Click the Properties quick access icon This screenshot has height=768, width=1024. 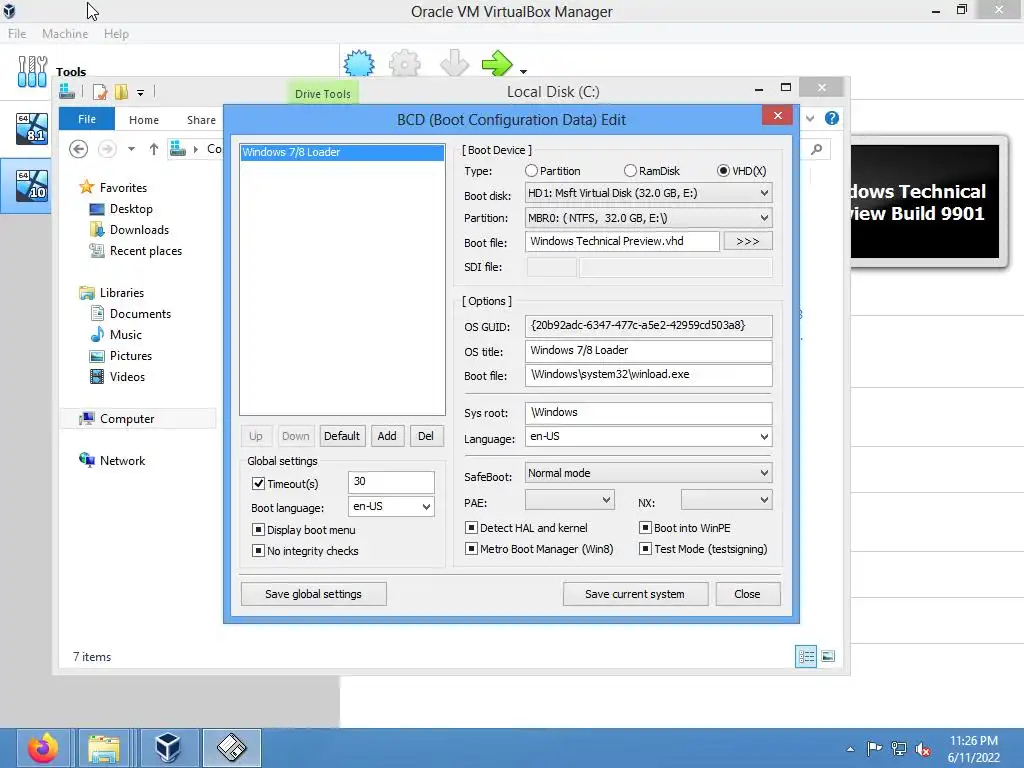[x=100, y=92]
